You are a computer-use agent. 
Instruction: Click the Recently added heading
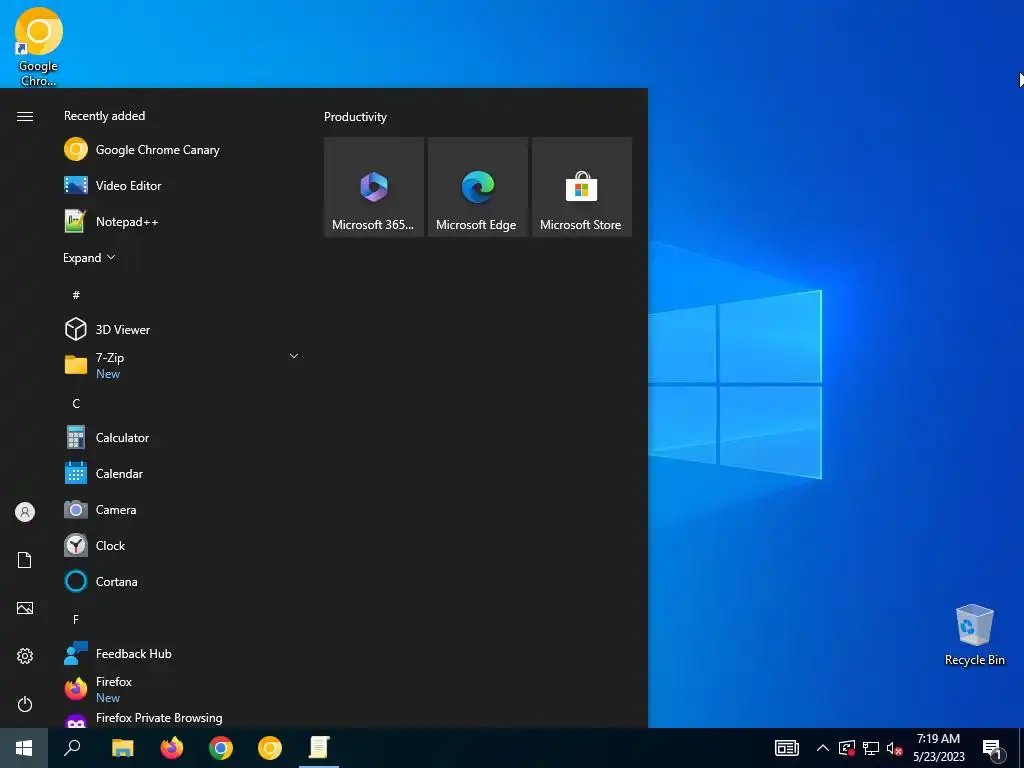pyautogui.click(x=104, y=116)
